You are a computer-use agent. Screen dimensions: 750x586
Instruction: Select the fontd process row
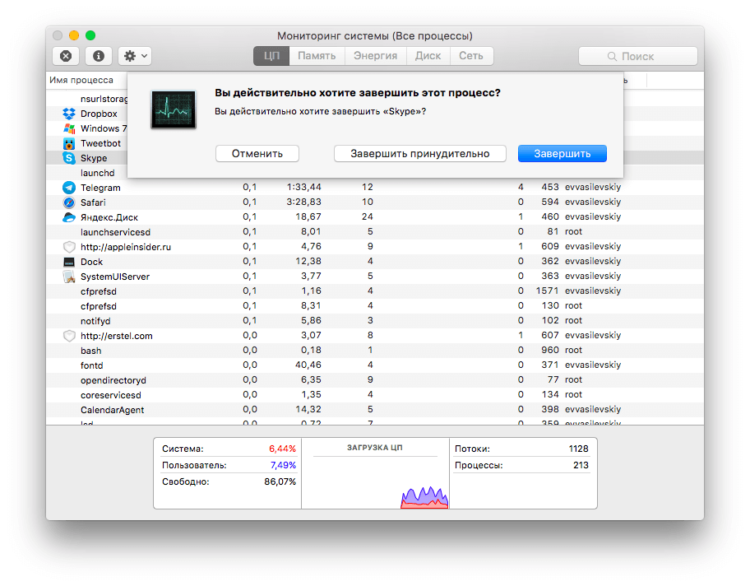pyautogui.click(x=375, y=365)
